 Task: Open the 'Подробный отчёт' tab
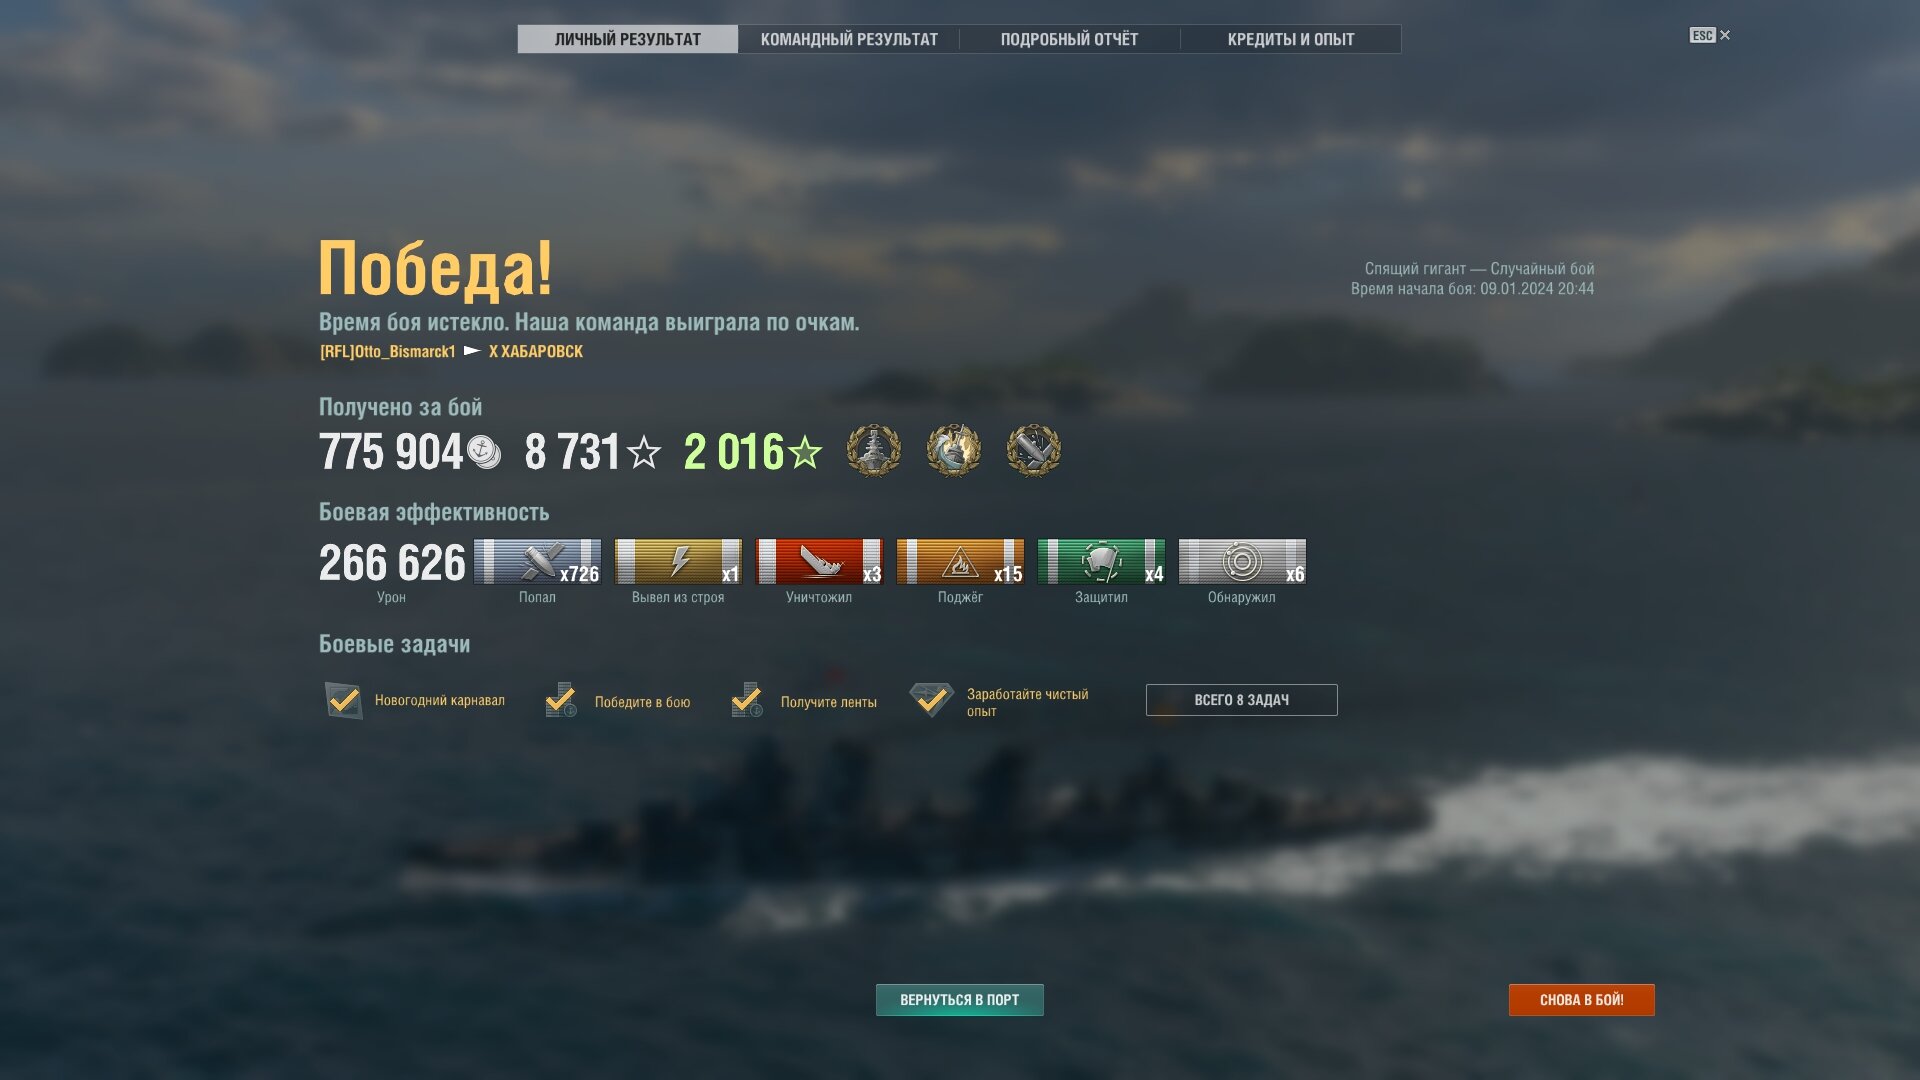point(1070,39)
